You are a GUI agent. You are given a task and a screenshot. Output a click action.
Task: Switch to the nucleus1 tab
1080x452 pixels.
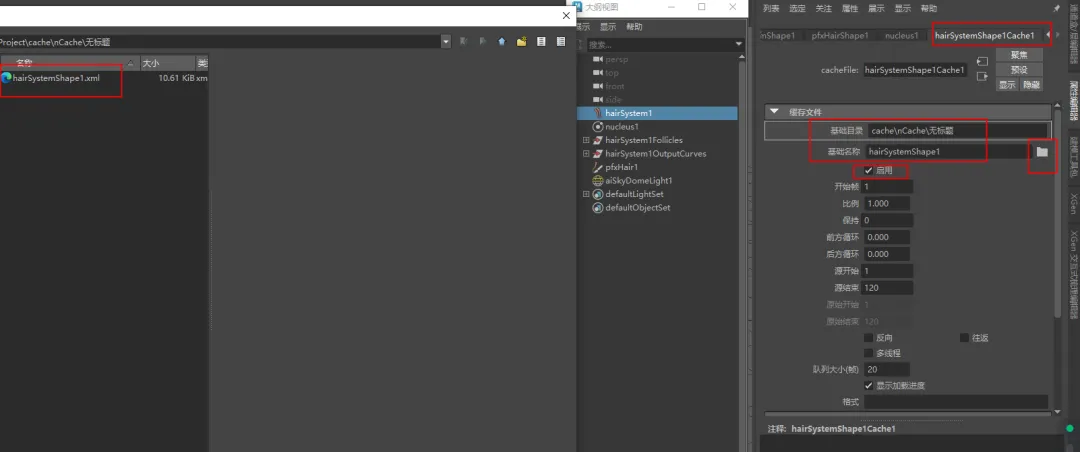coord(900,35)
